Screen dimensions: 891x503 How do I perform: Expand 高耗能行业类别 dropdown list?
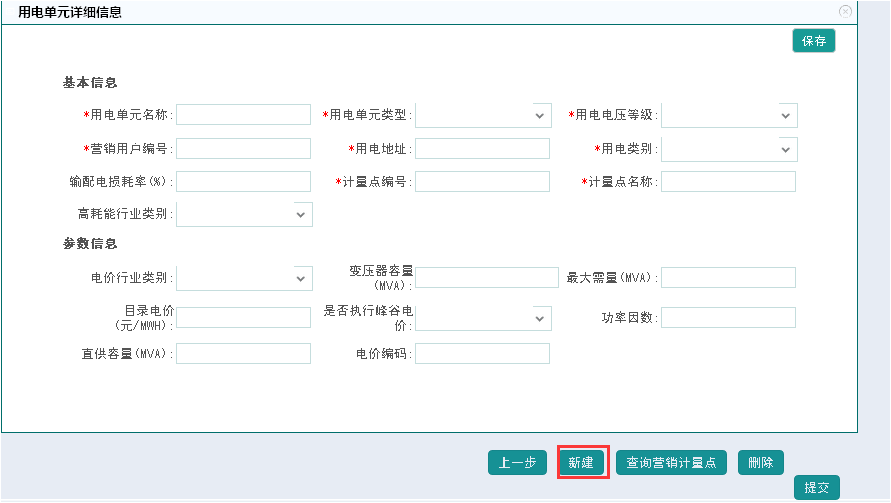pos(244,214)
